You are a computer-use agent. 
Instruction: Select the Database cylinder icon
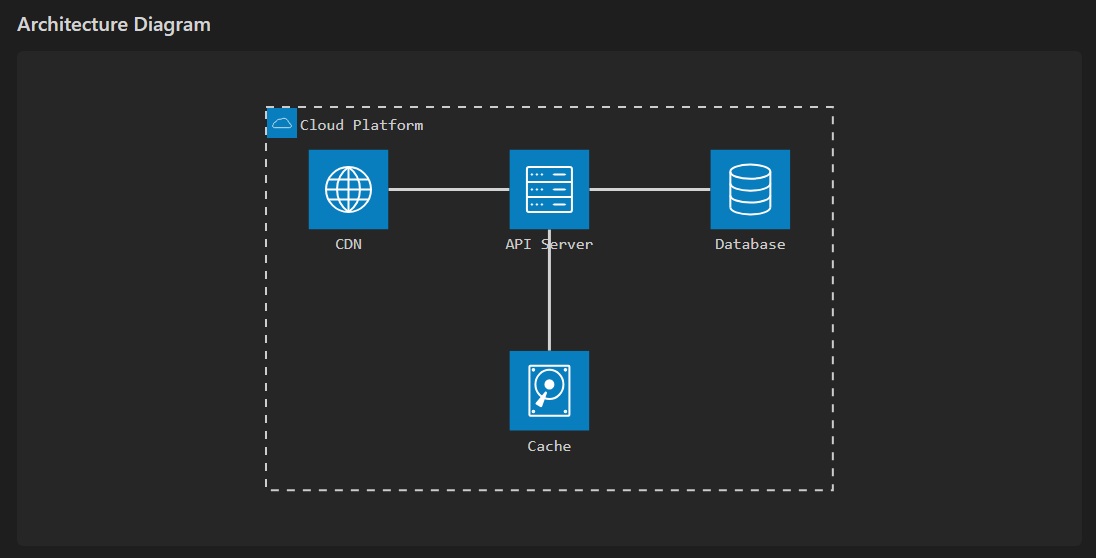(750, 189)
